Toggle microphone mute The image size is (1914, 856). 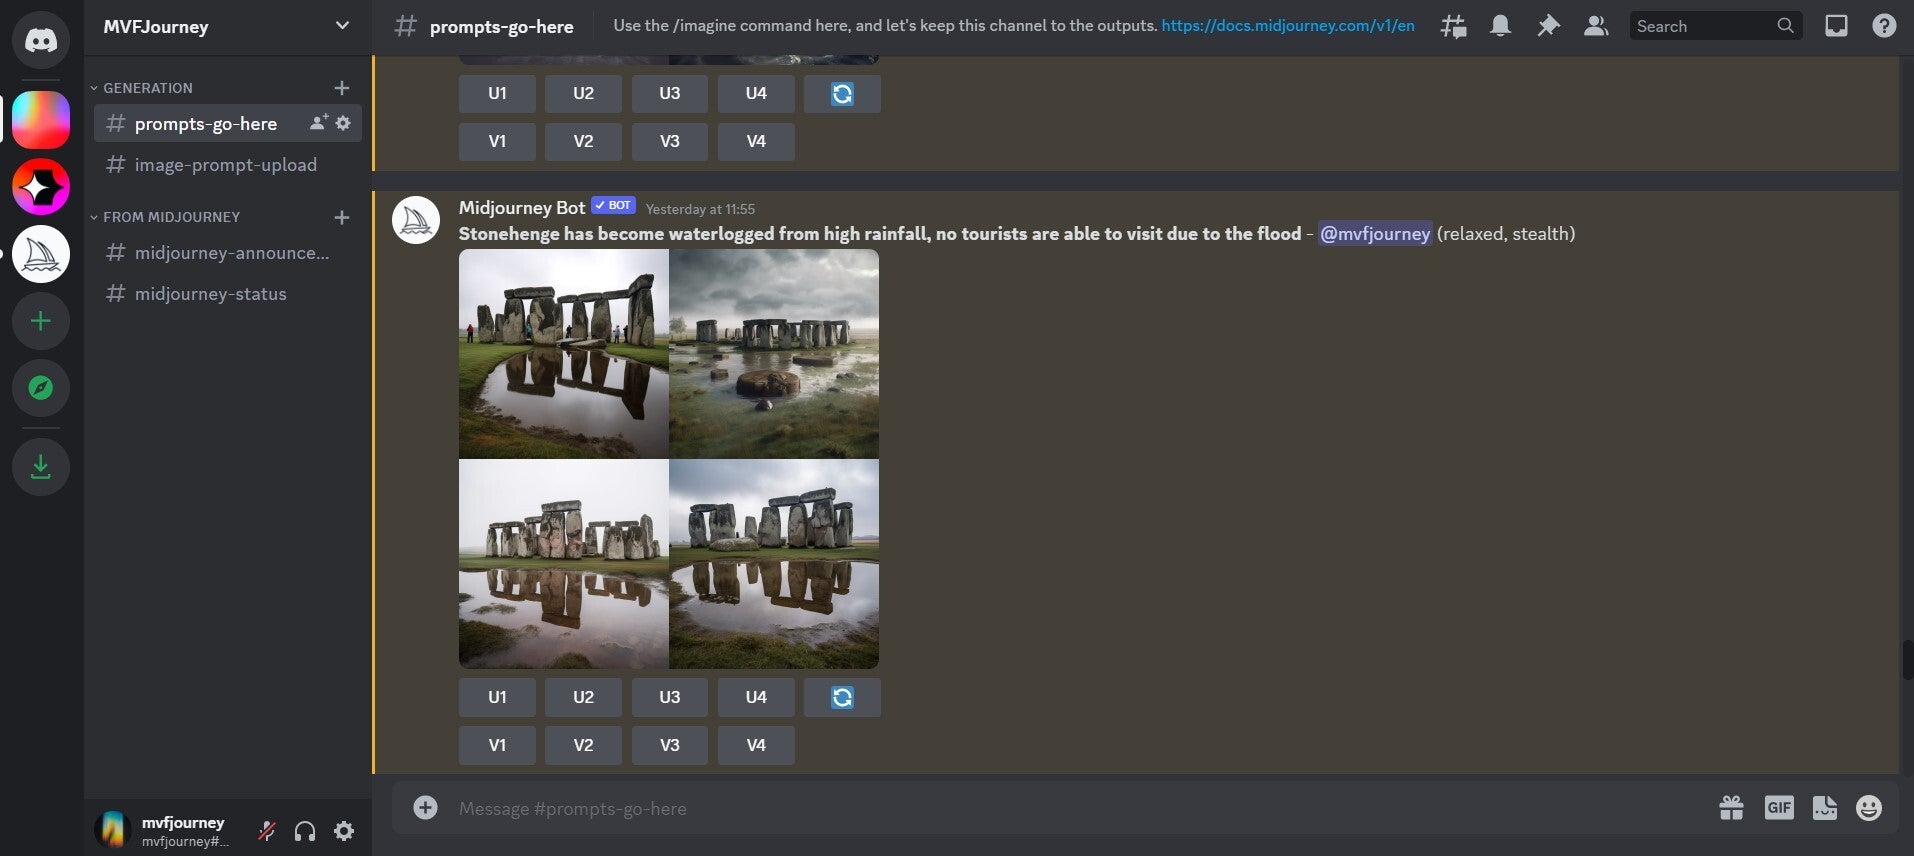tap(267, 831)
